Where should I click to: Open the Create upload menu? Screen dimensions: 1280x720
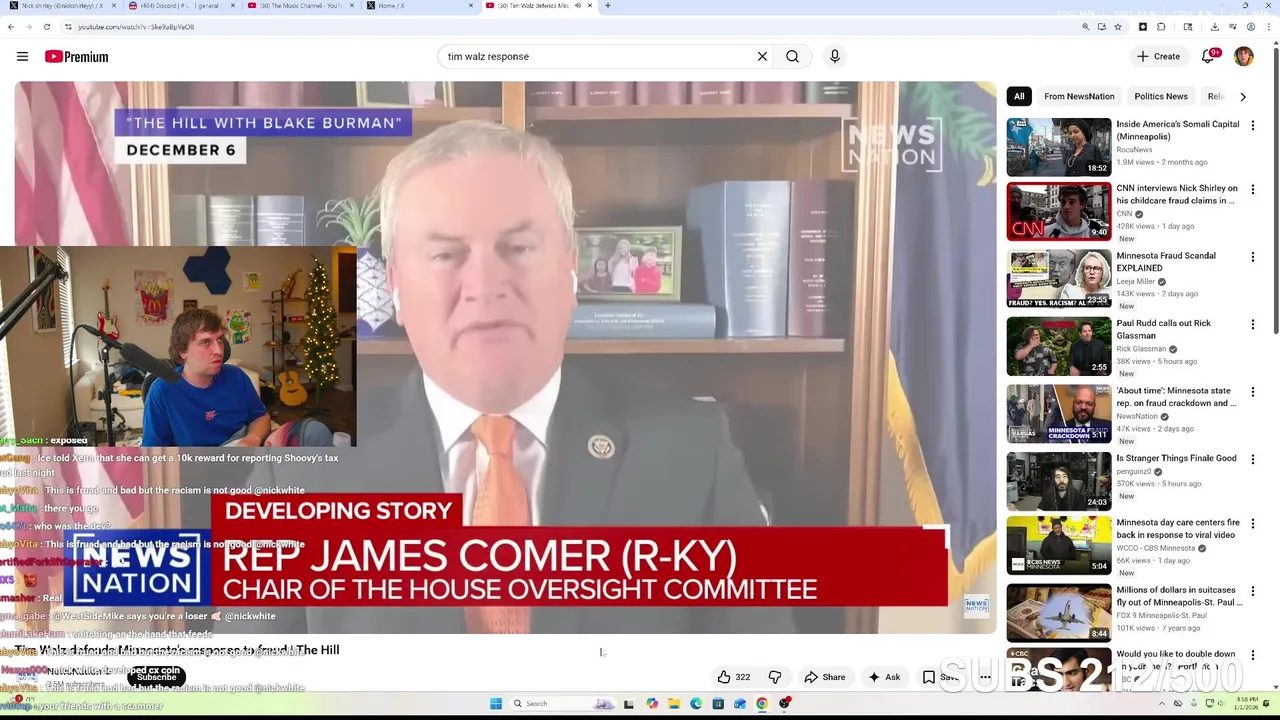[x=1158, y=57]
